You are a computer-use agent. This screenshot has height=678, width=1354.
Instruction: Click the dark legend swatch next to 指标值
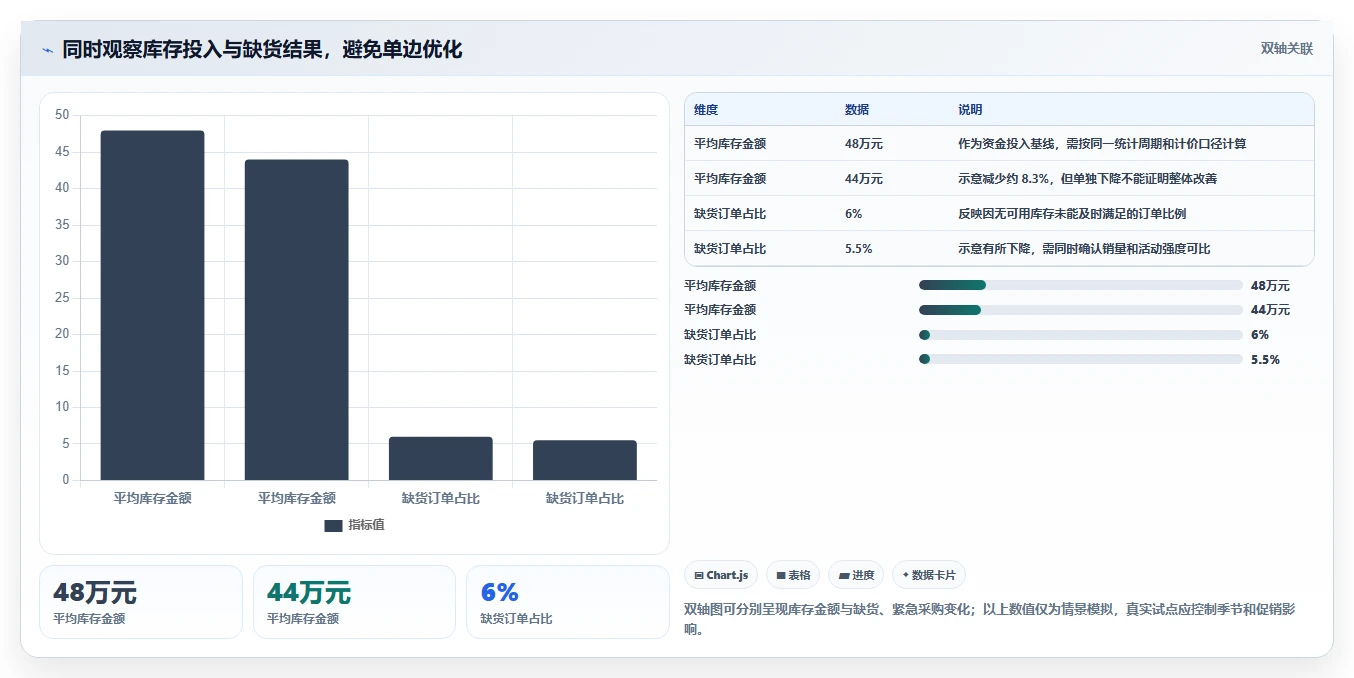(x=333, y=525)
